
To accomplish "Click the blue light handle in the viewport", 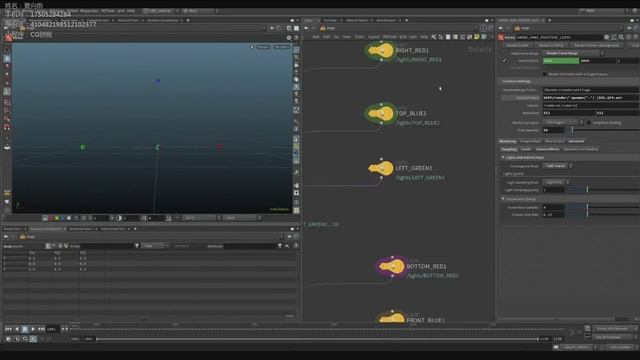I will click(x=158, y=81).
